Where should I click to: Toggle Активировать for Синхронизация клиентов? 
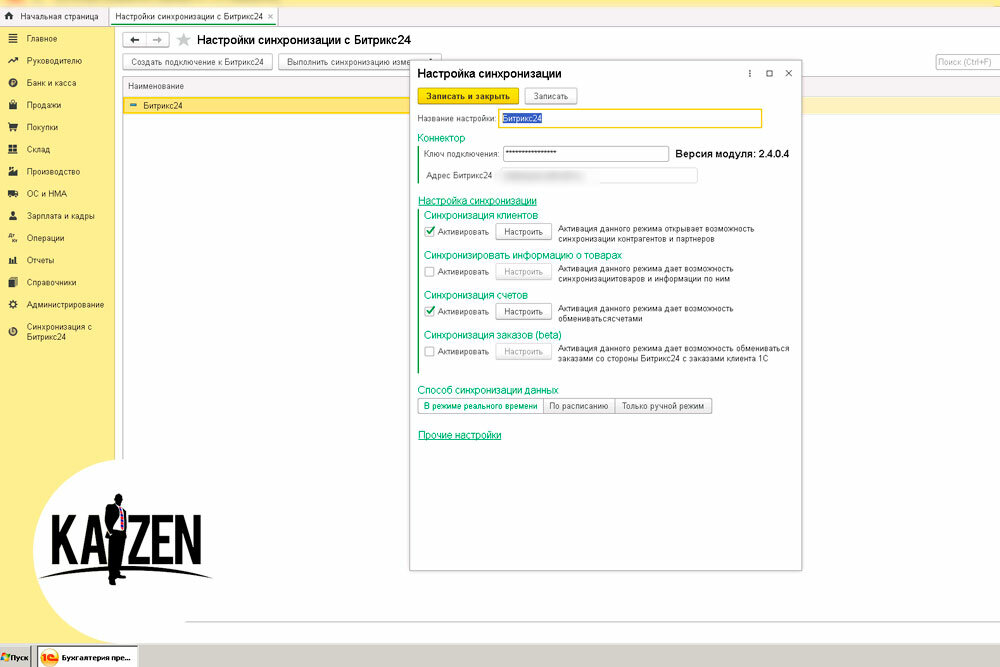(430, 231)
